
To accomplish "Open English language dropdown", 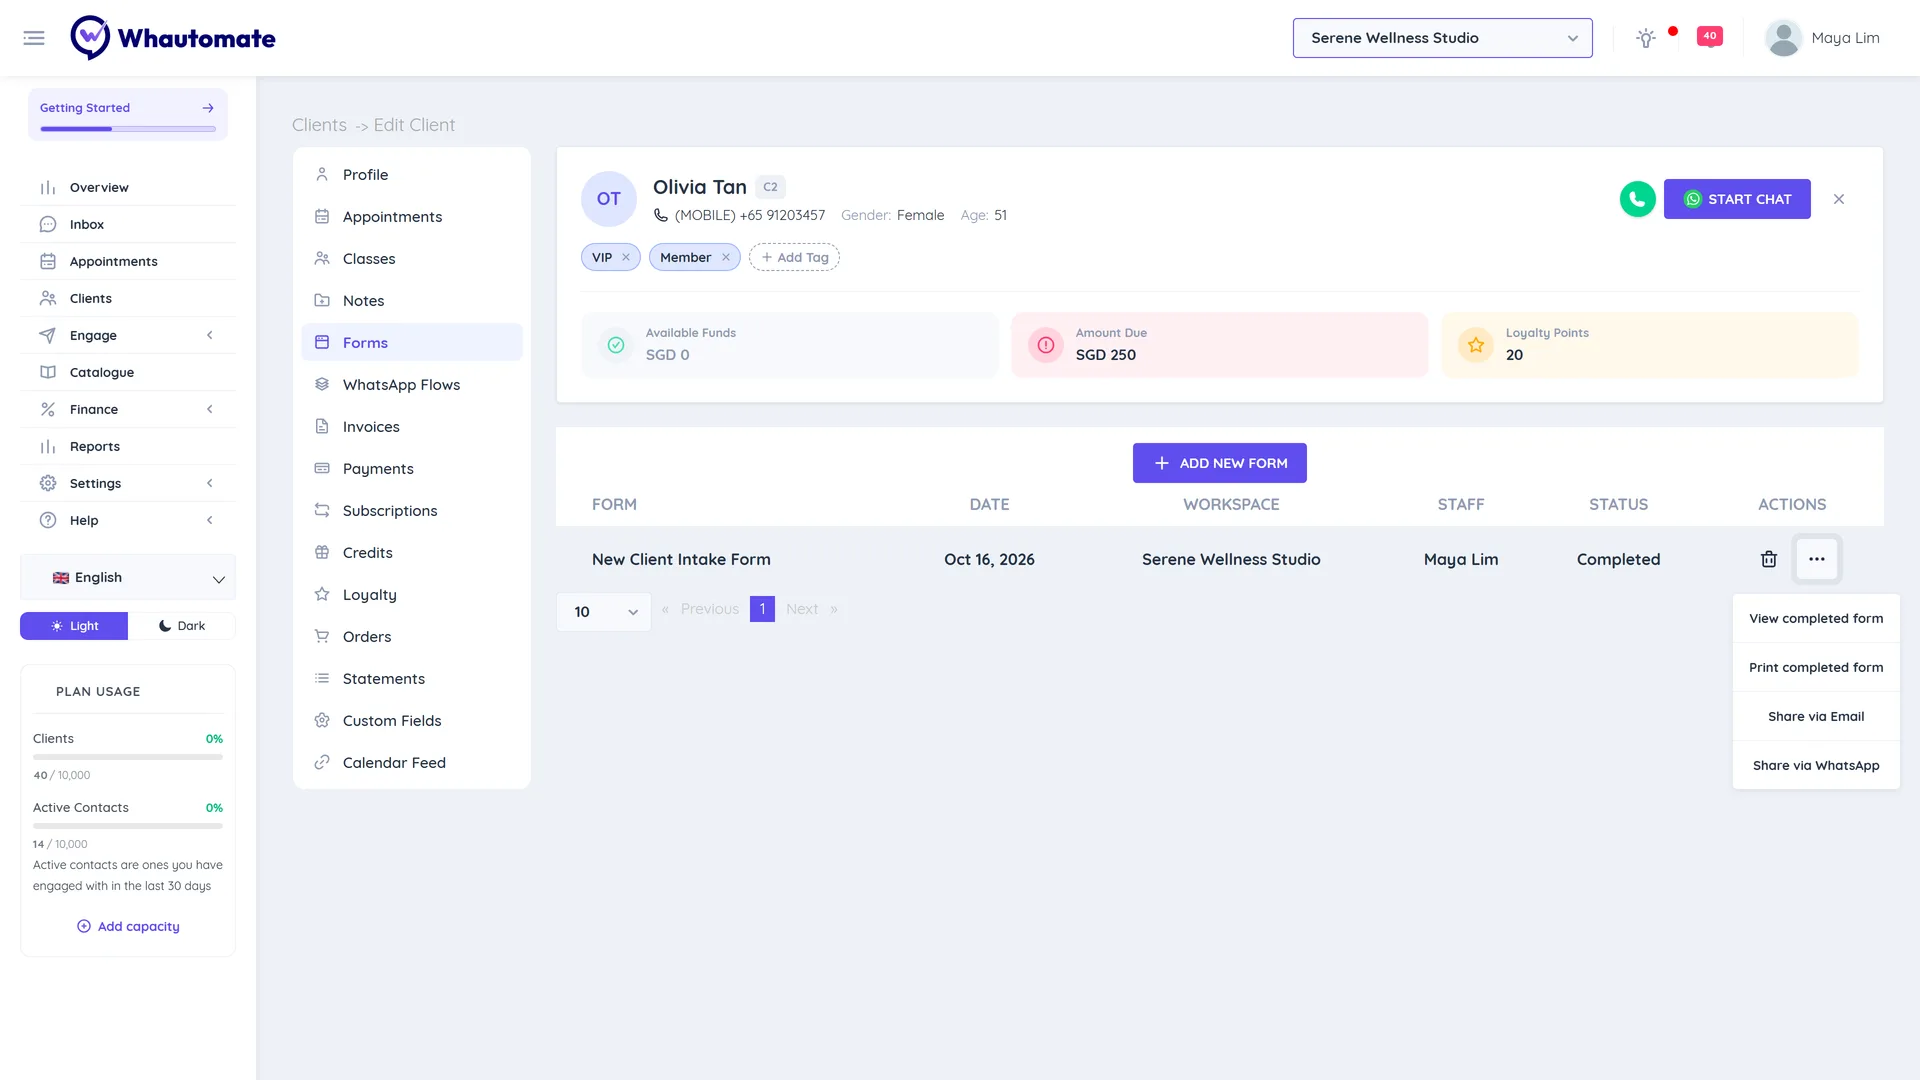I will point(128,578).
